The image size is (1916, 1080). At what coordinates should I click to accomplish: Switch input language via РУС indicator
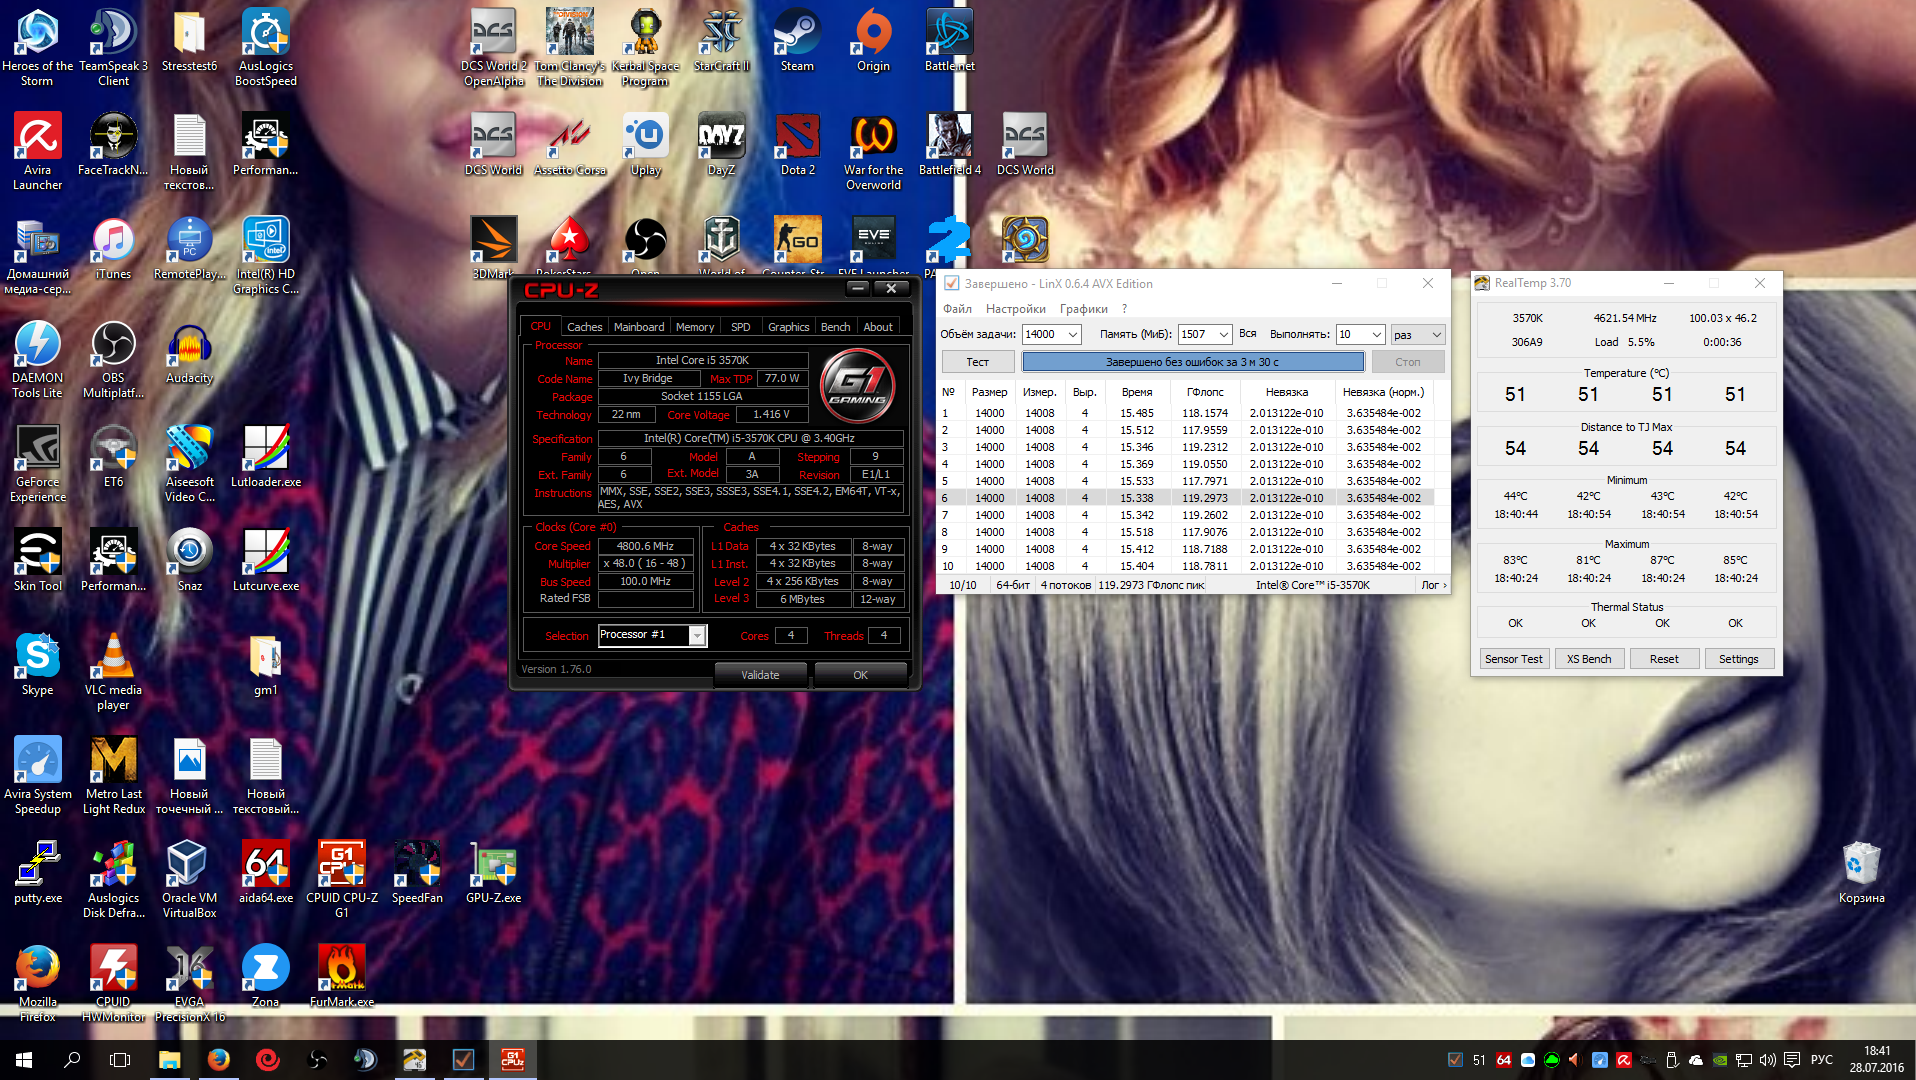tap(1822, 1060)
